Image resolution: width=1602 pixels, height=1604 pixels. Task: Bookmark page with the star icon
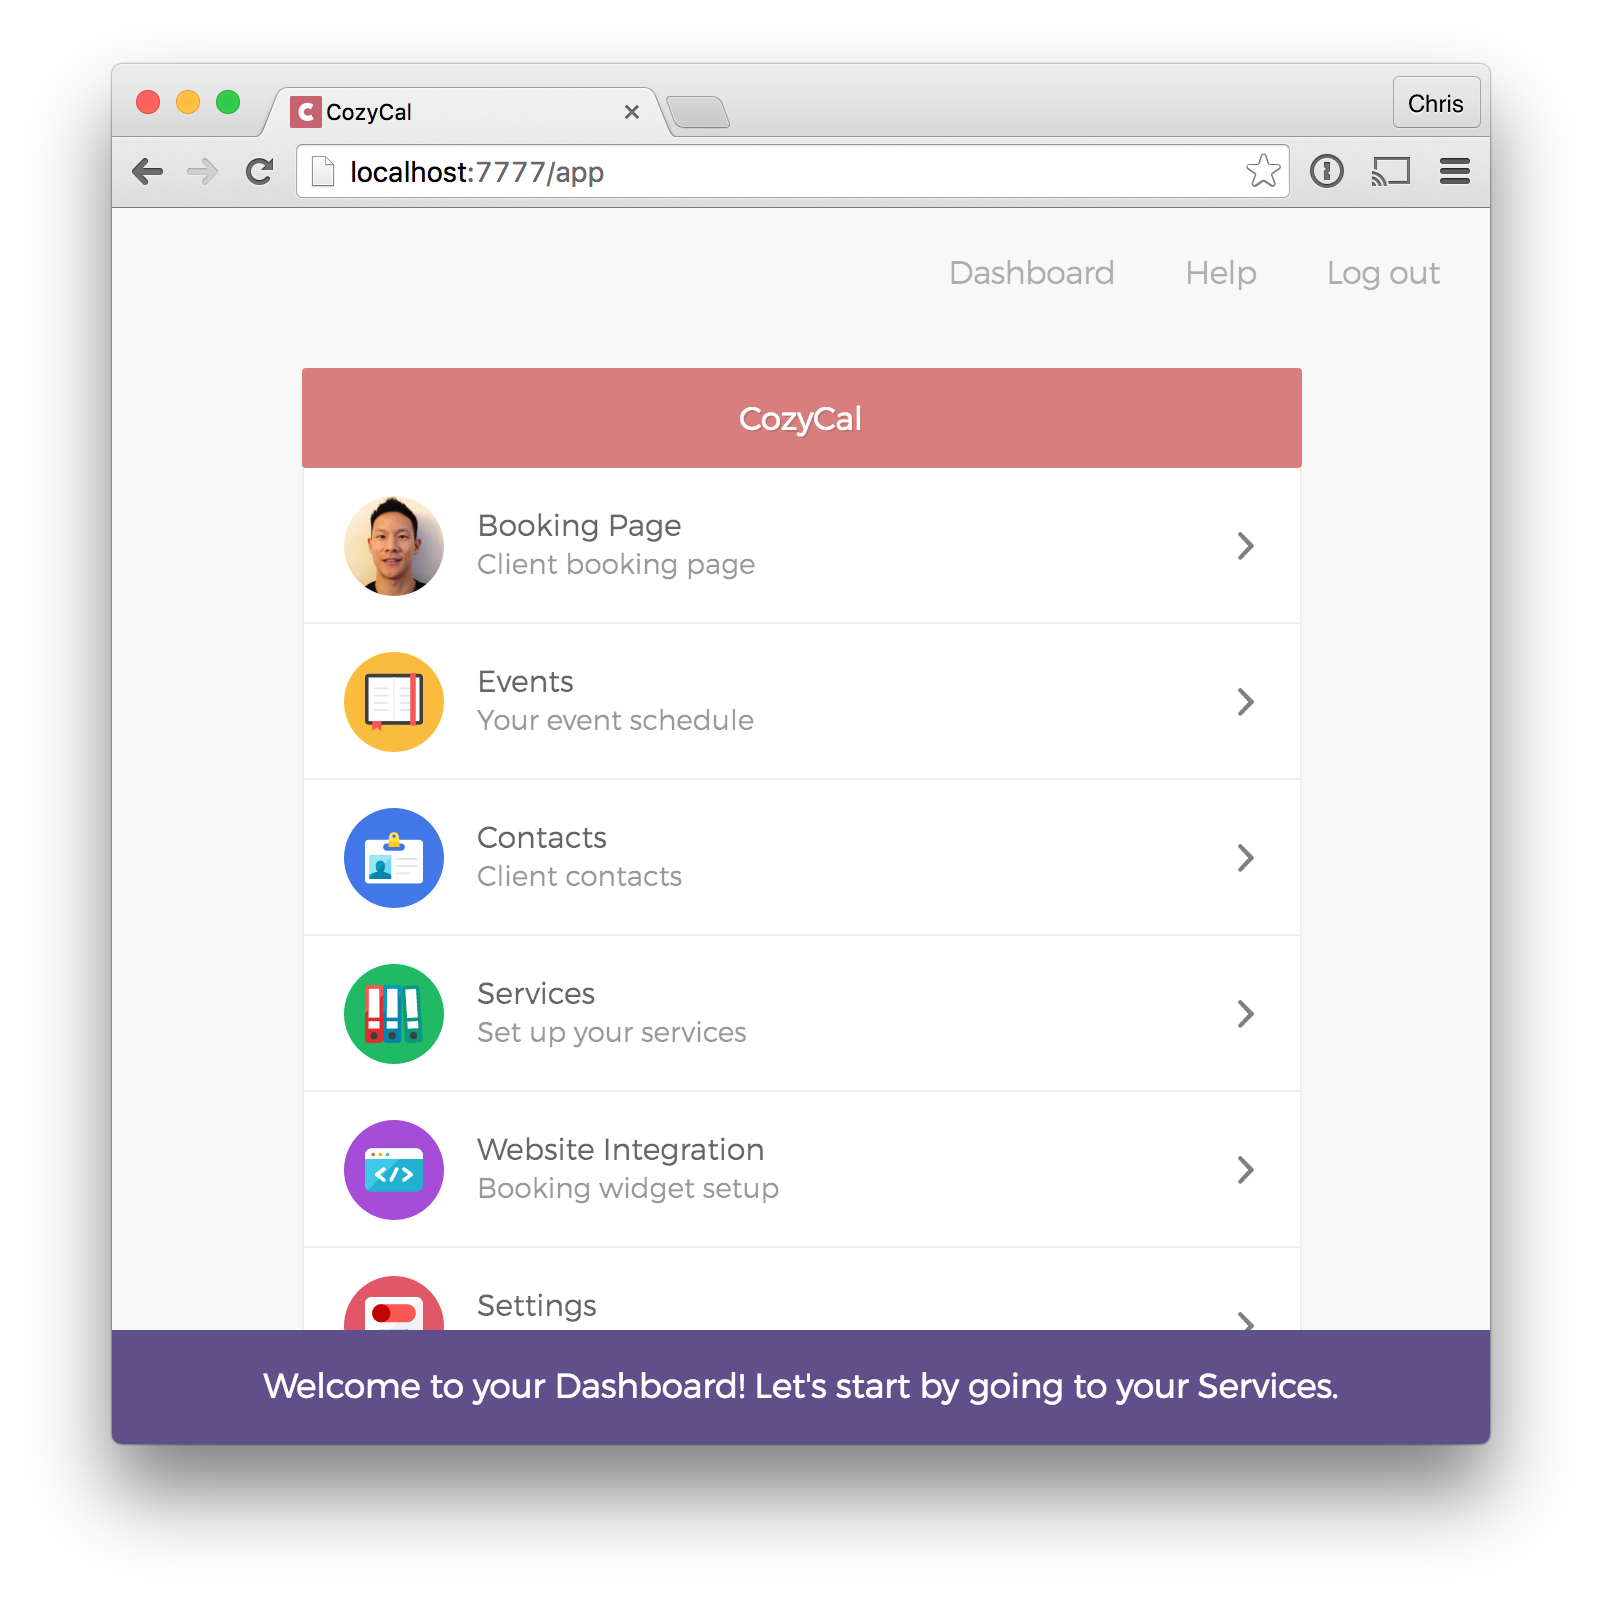pos(1263,171)
